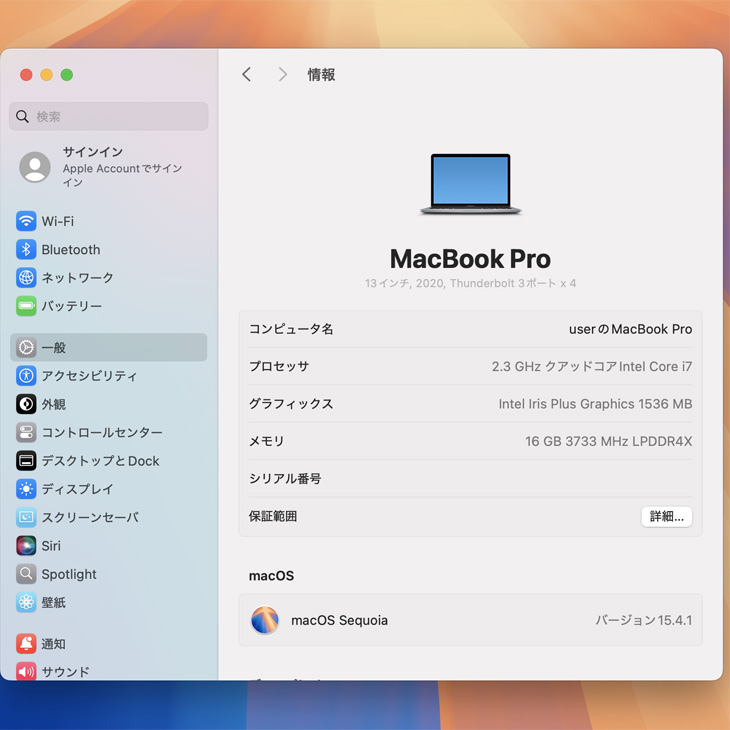Click the 情報 page title
This screenshot has width=730, height=730.
pyautogui.click(x=321, y=74)
